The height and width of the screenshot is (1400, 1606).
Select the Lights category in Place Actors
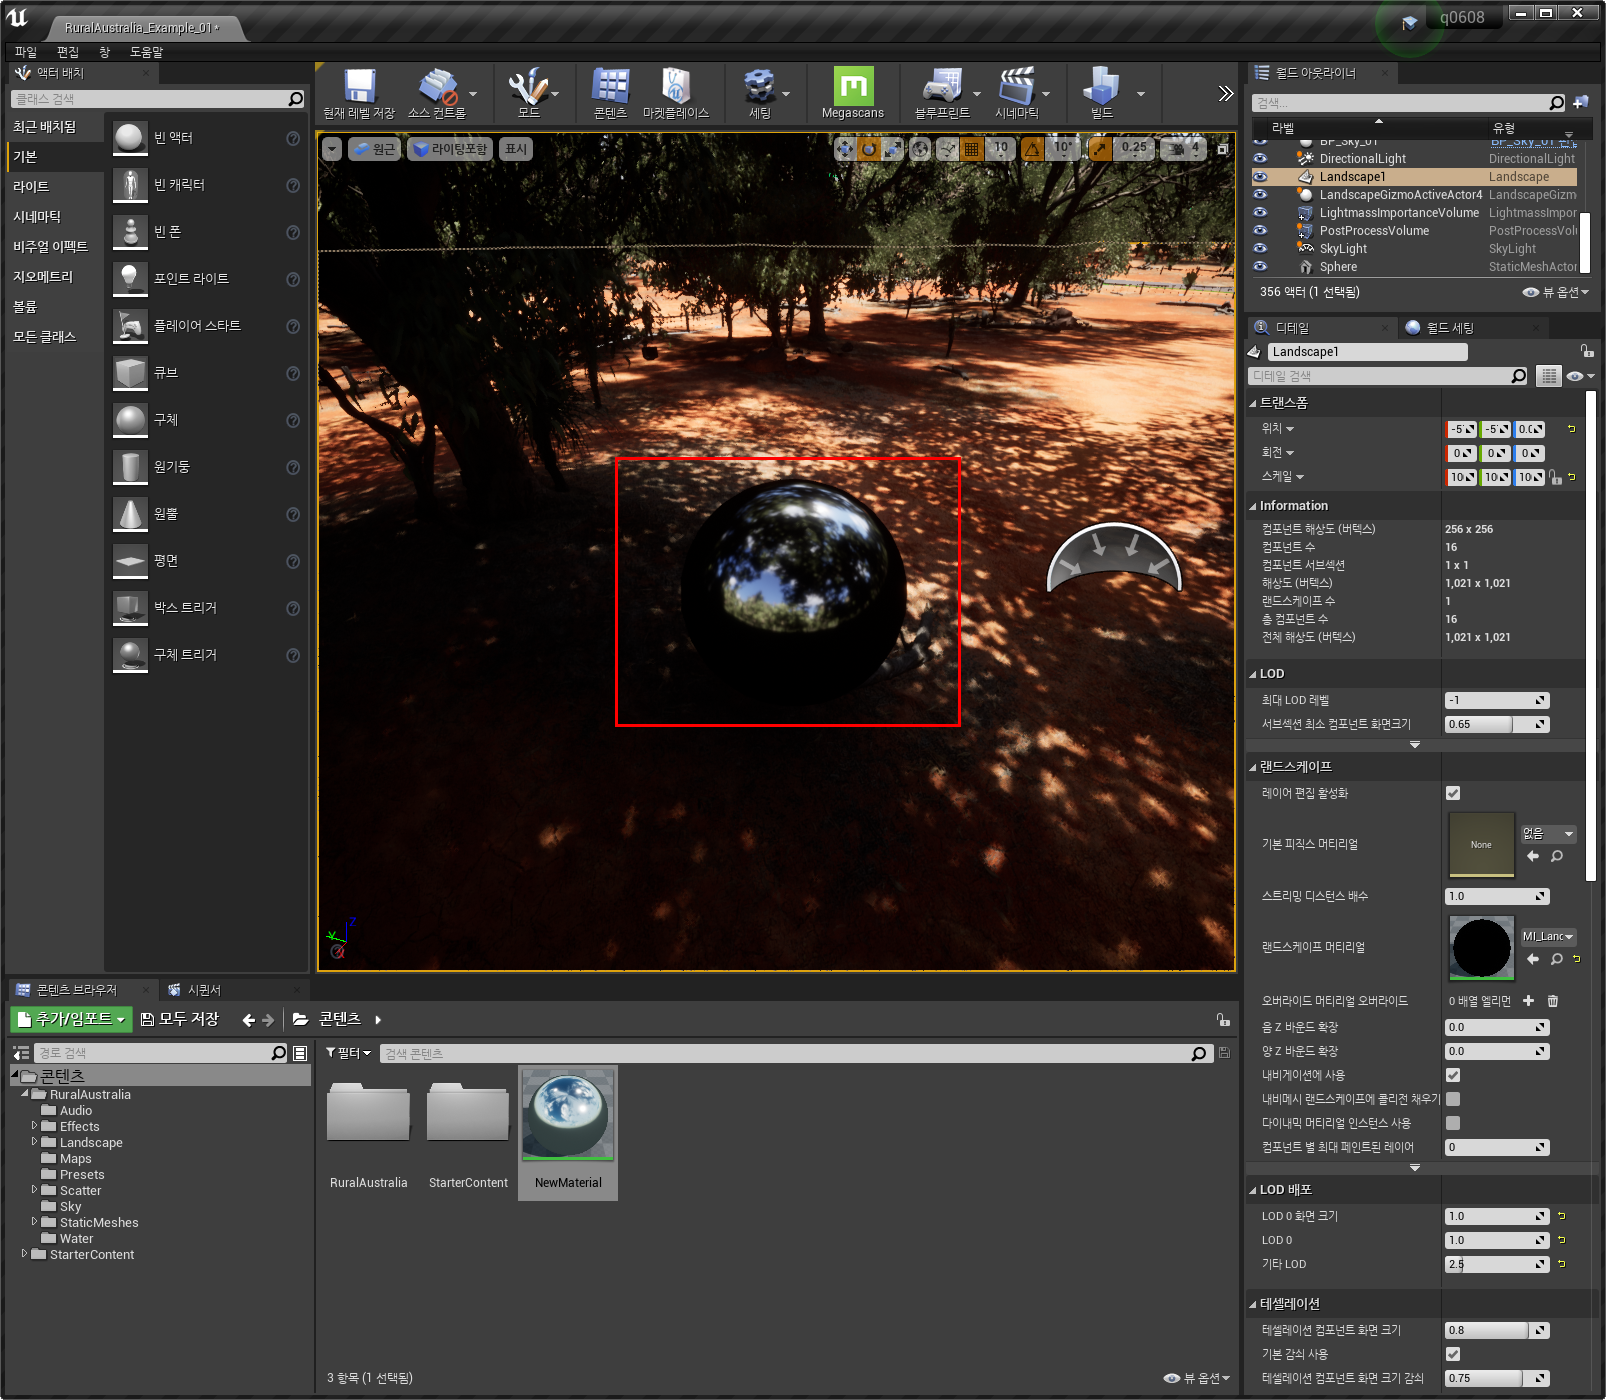click(31, 187)
